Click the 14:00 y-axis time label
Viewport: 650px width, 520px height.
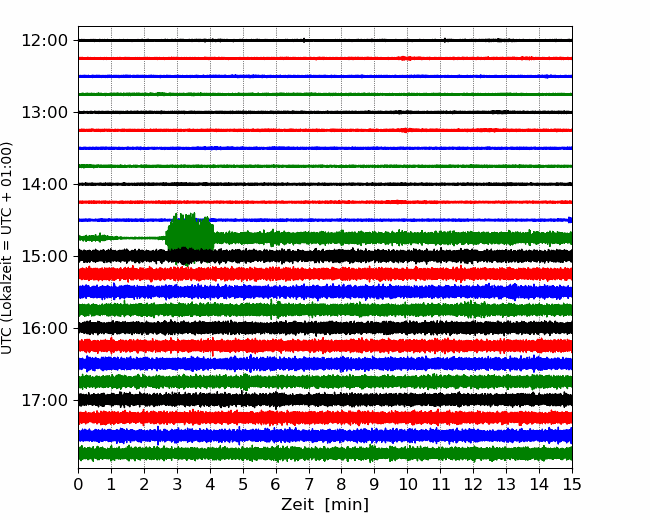coord(44,185)
